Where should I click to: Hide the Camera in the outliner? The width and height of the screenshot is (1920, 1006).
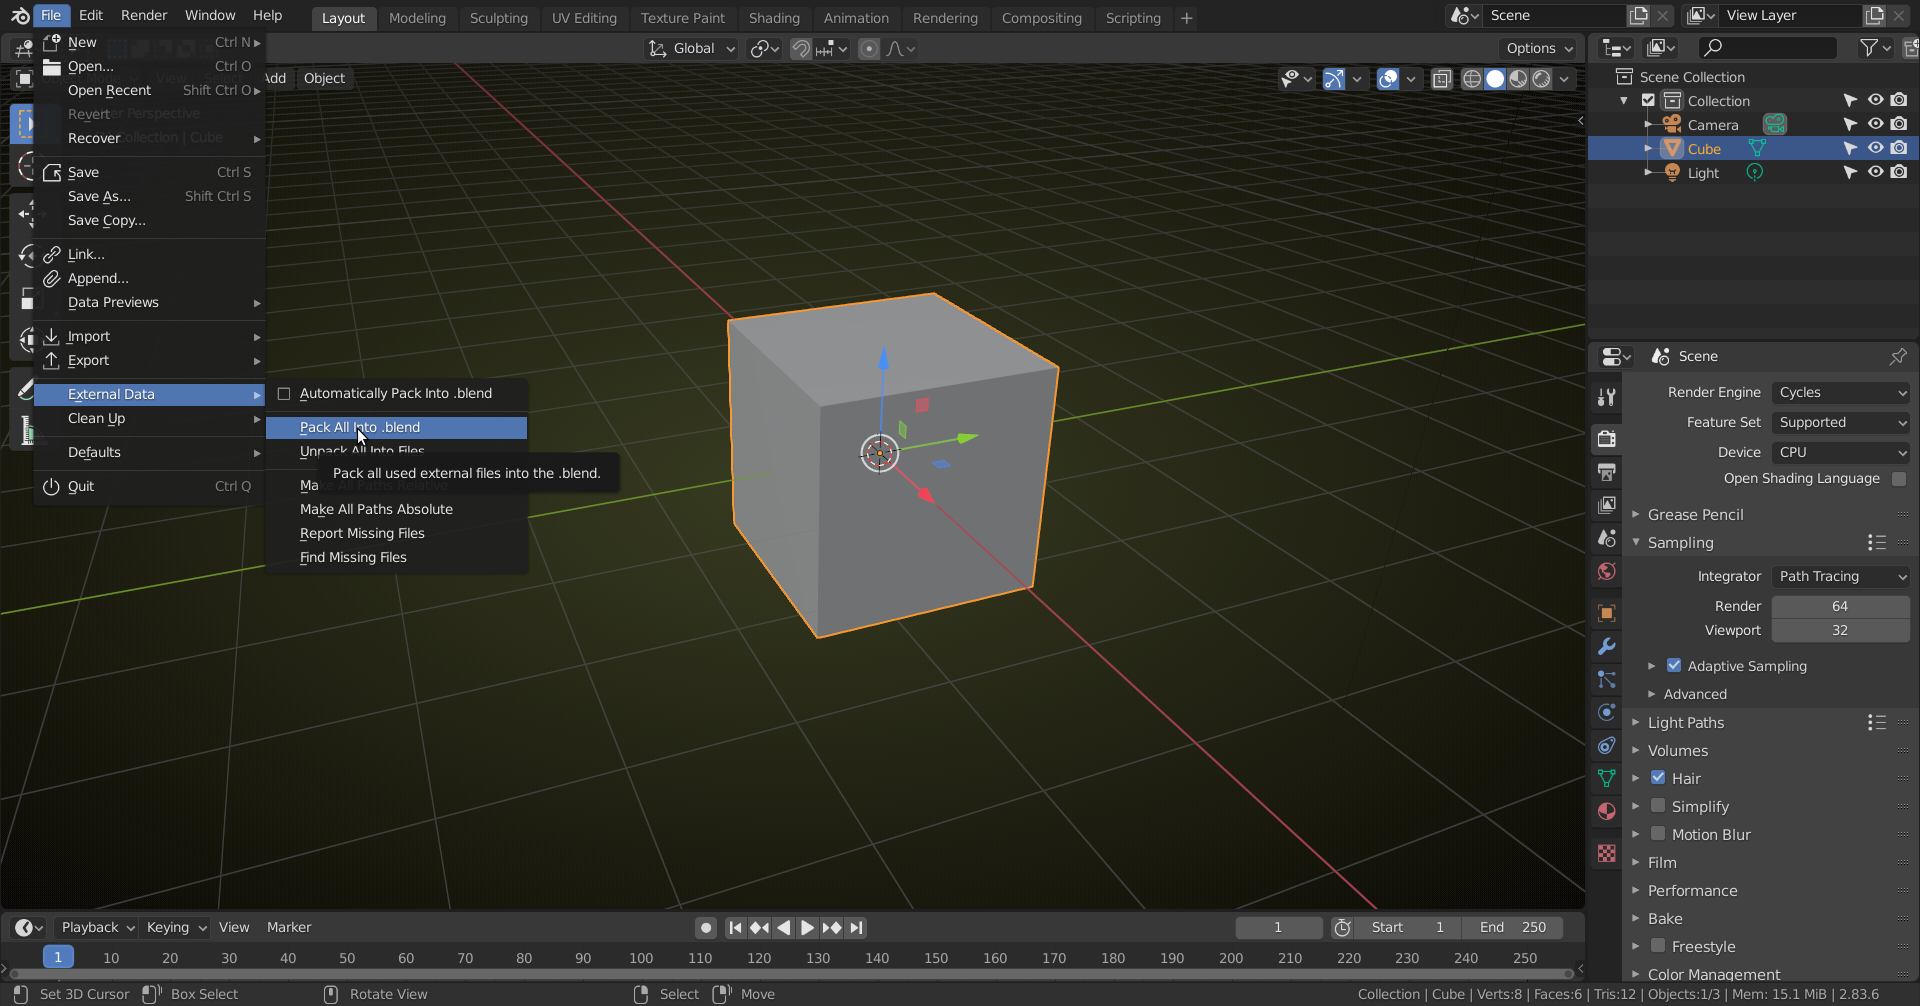(x=1875, y=124)
